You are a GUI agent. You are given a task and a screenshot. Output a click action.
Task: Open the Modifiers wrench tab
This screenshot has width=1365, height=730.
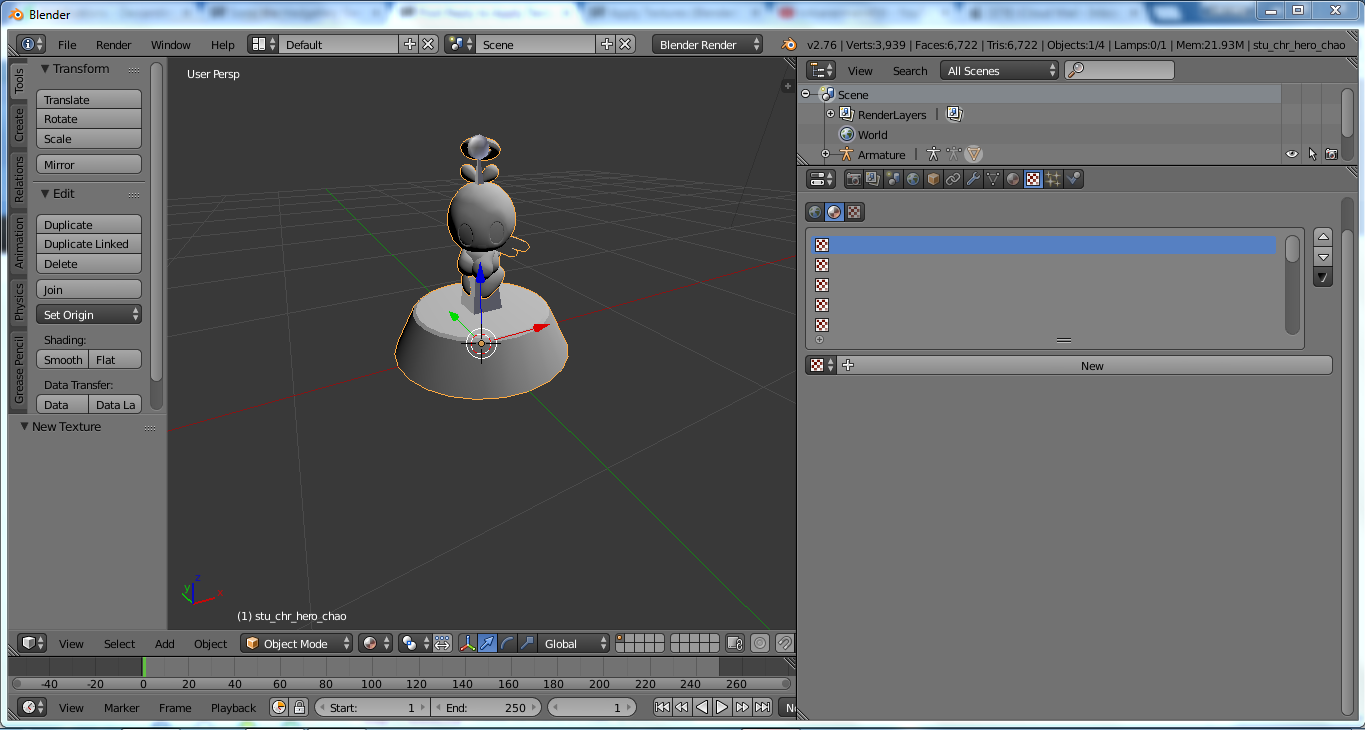[973, 179]
